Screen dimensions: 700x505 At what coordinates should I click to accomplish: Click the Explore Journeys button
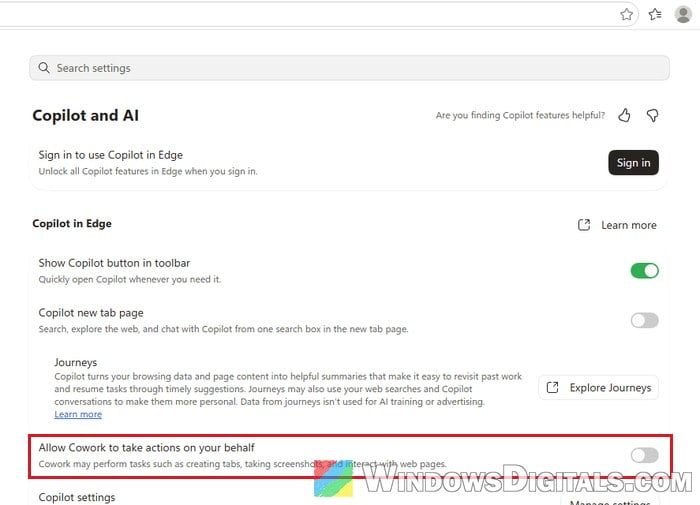(598, 388)
